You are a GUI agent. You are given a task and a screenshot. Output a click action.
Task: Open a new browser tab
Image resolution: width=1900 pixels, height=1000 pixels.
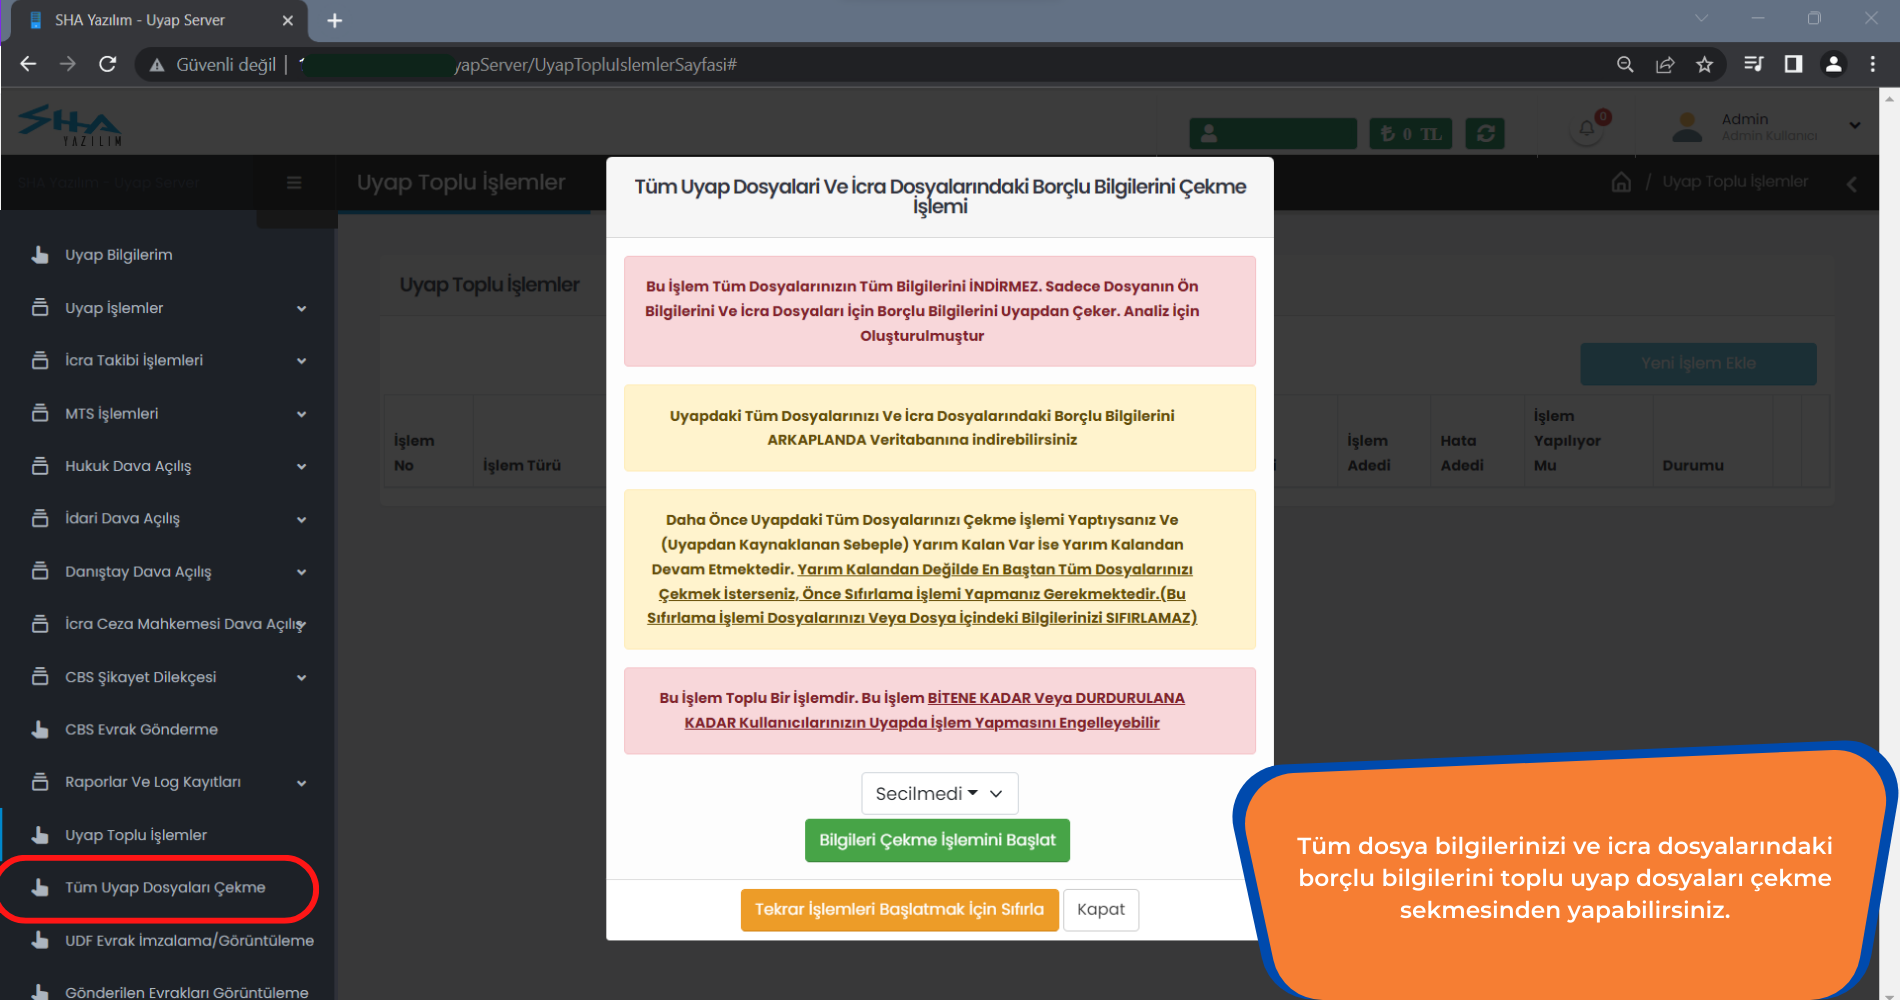click(335, 20)
